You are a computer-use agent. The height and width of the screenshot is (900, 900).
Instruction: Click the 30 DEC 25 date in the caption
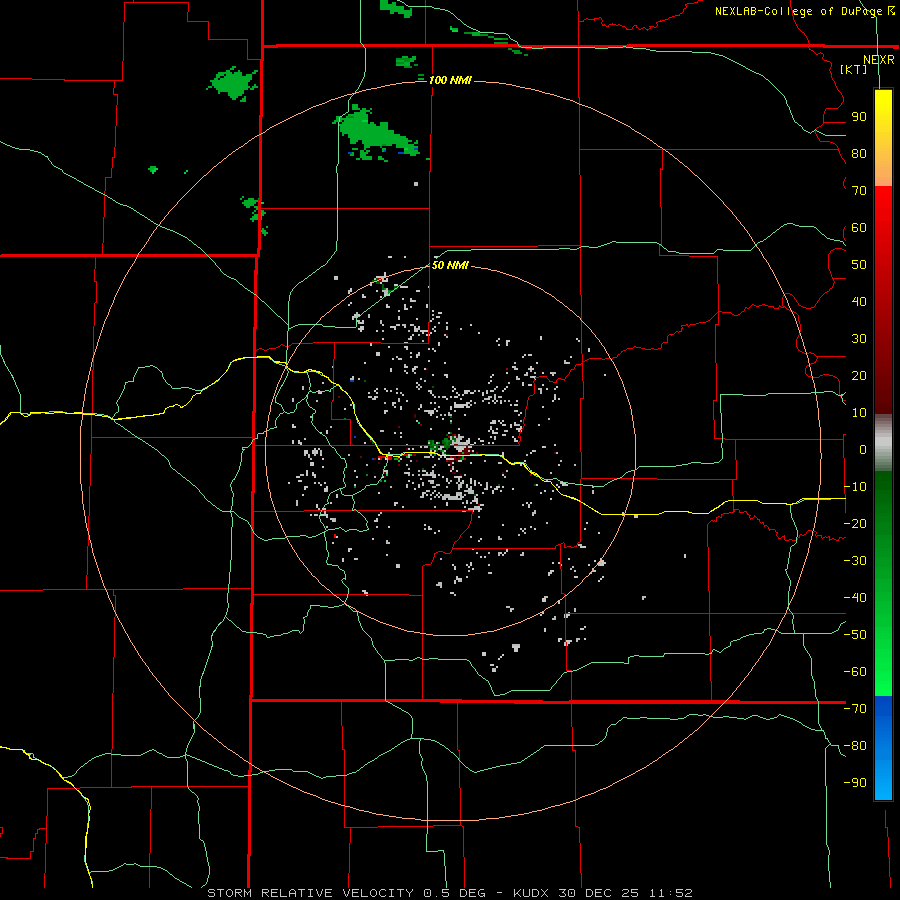[x=597, y=893]
